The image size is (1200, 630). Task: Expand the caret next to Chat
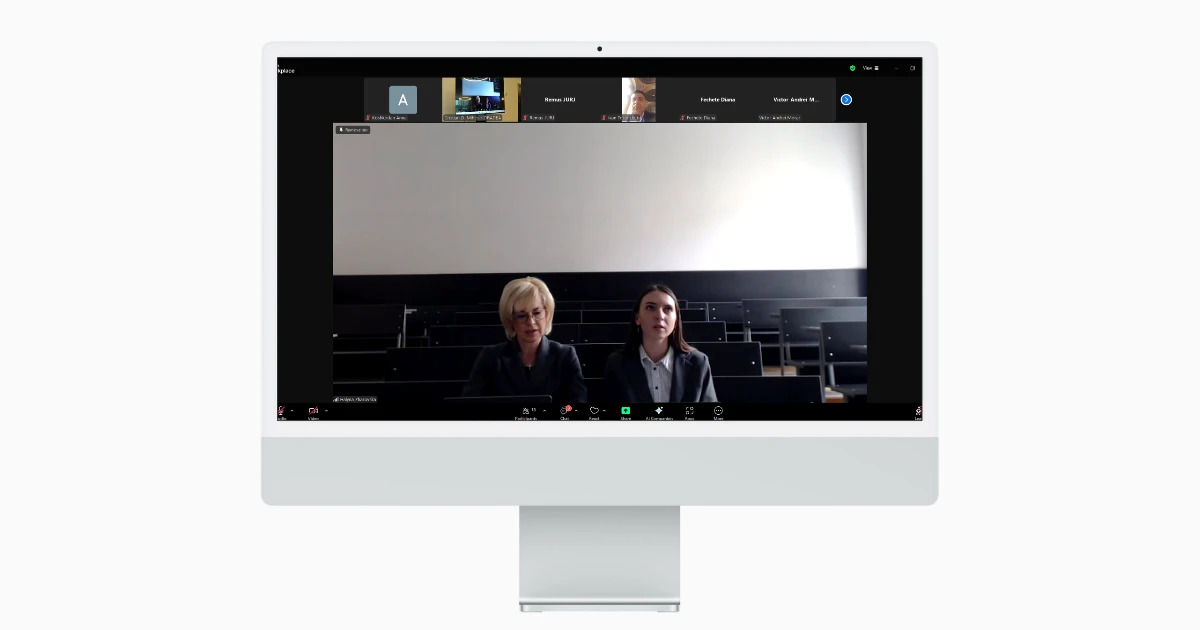coord(577,410)
